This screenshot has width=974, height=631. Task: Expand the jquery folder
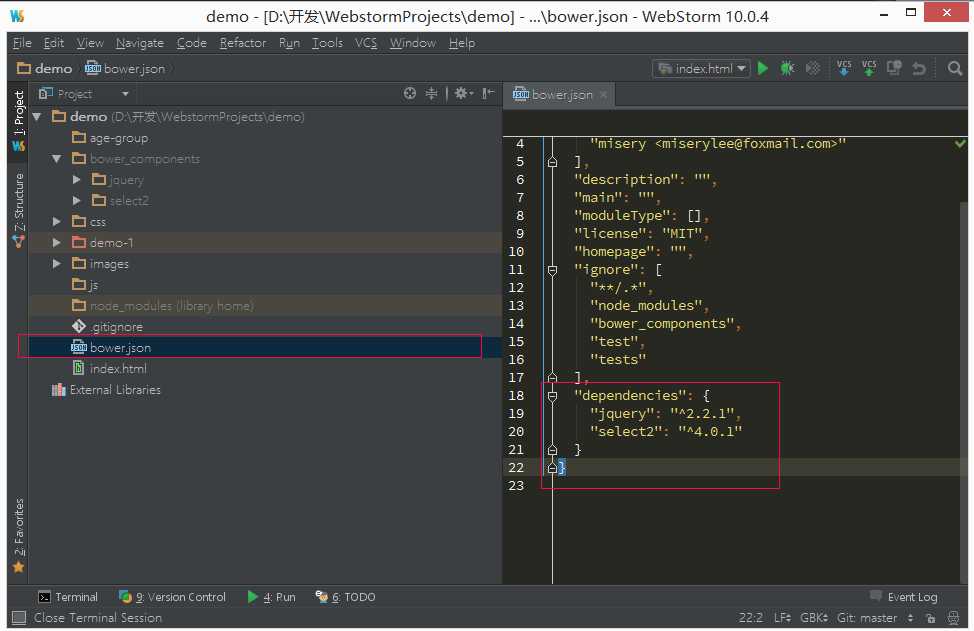click(77, 180)
